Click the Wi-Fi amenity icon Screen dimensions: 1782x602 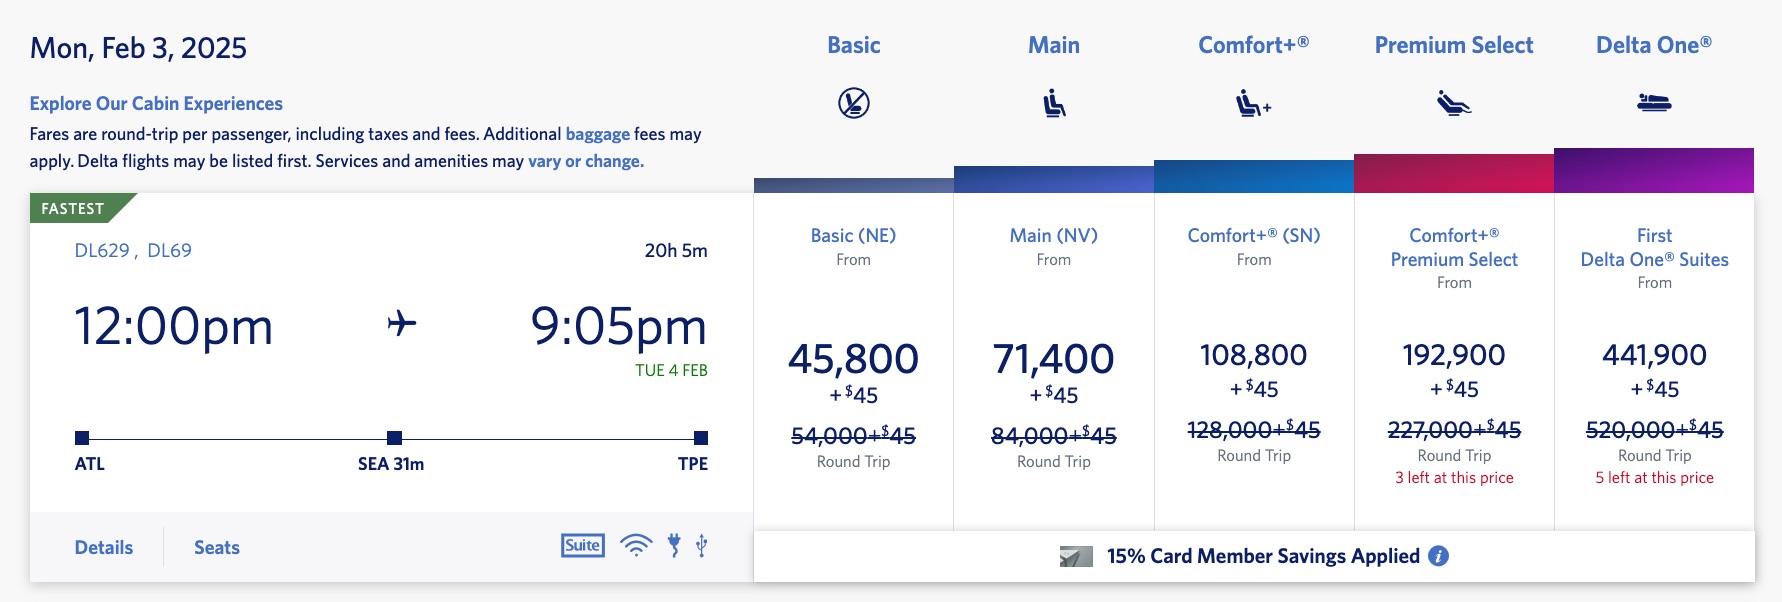click(636, 545)
